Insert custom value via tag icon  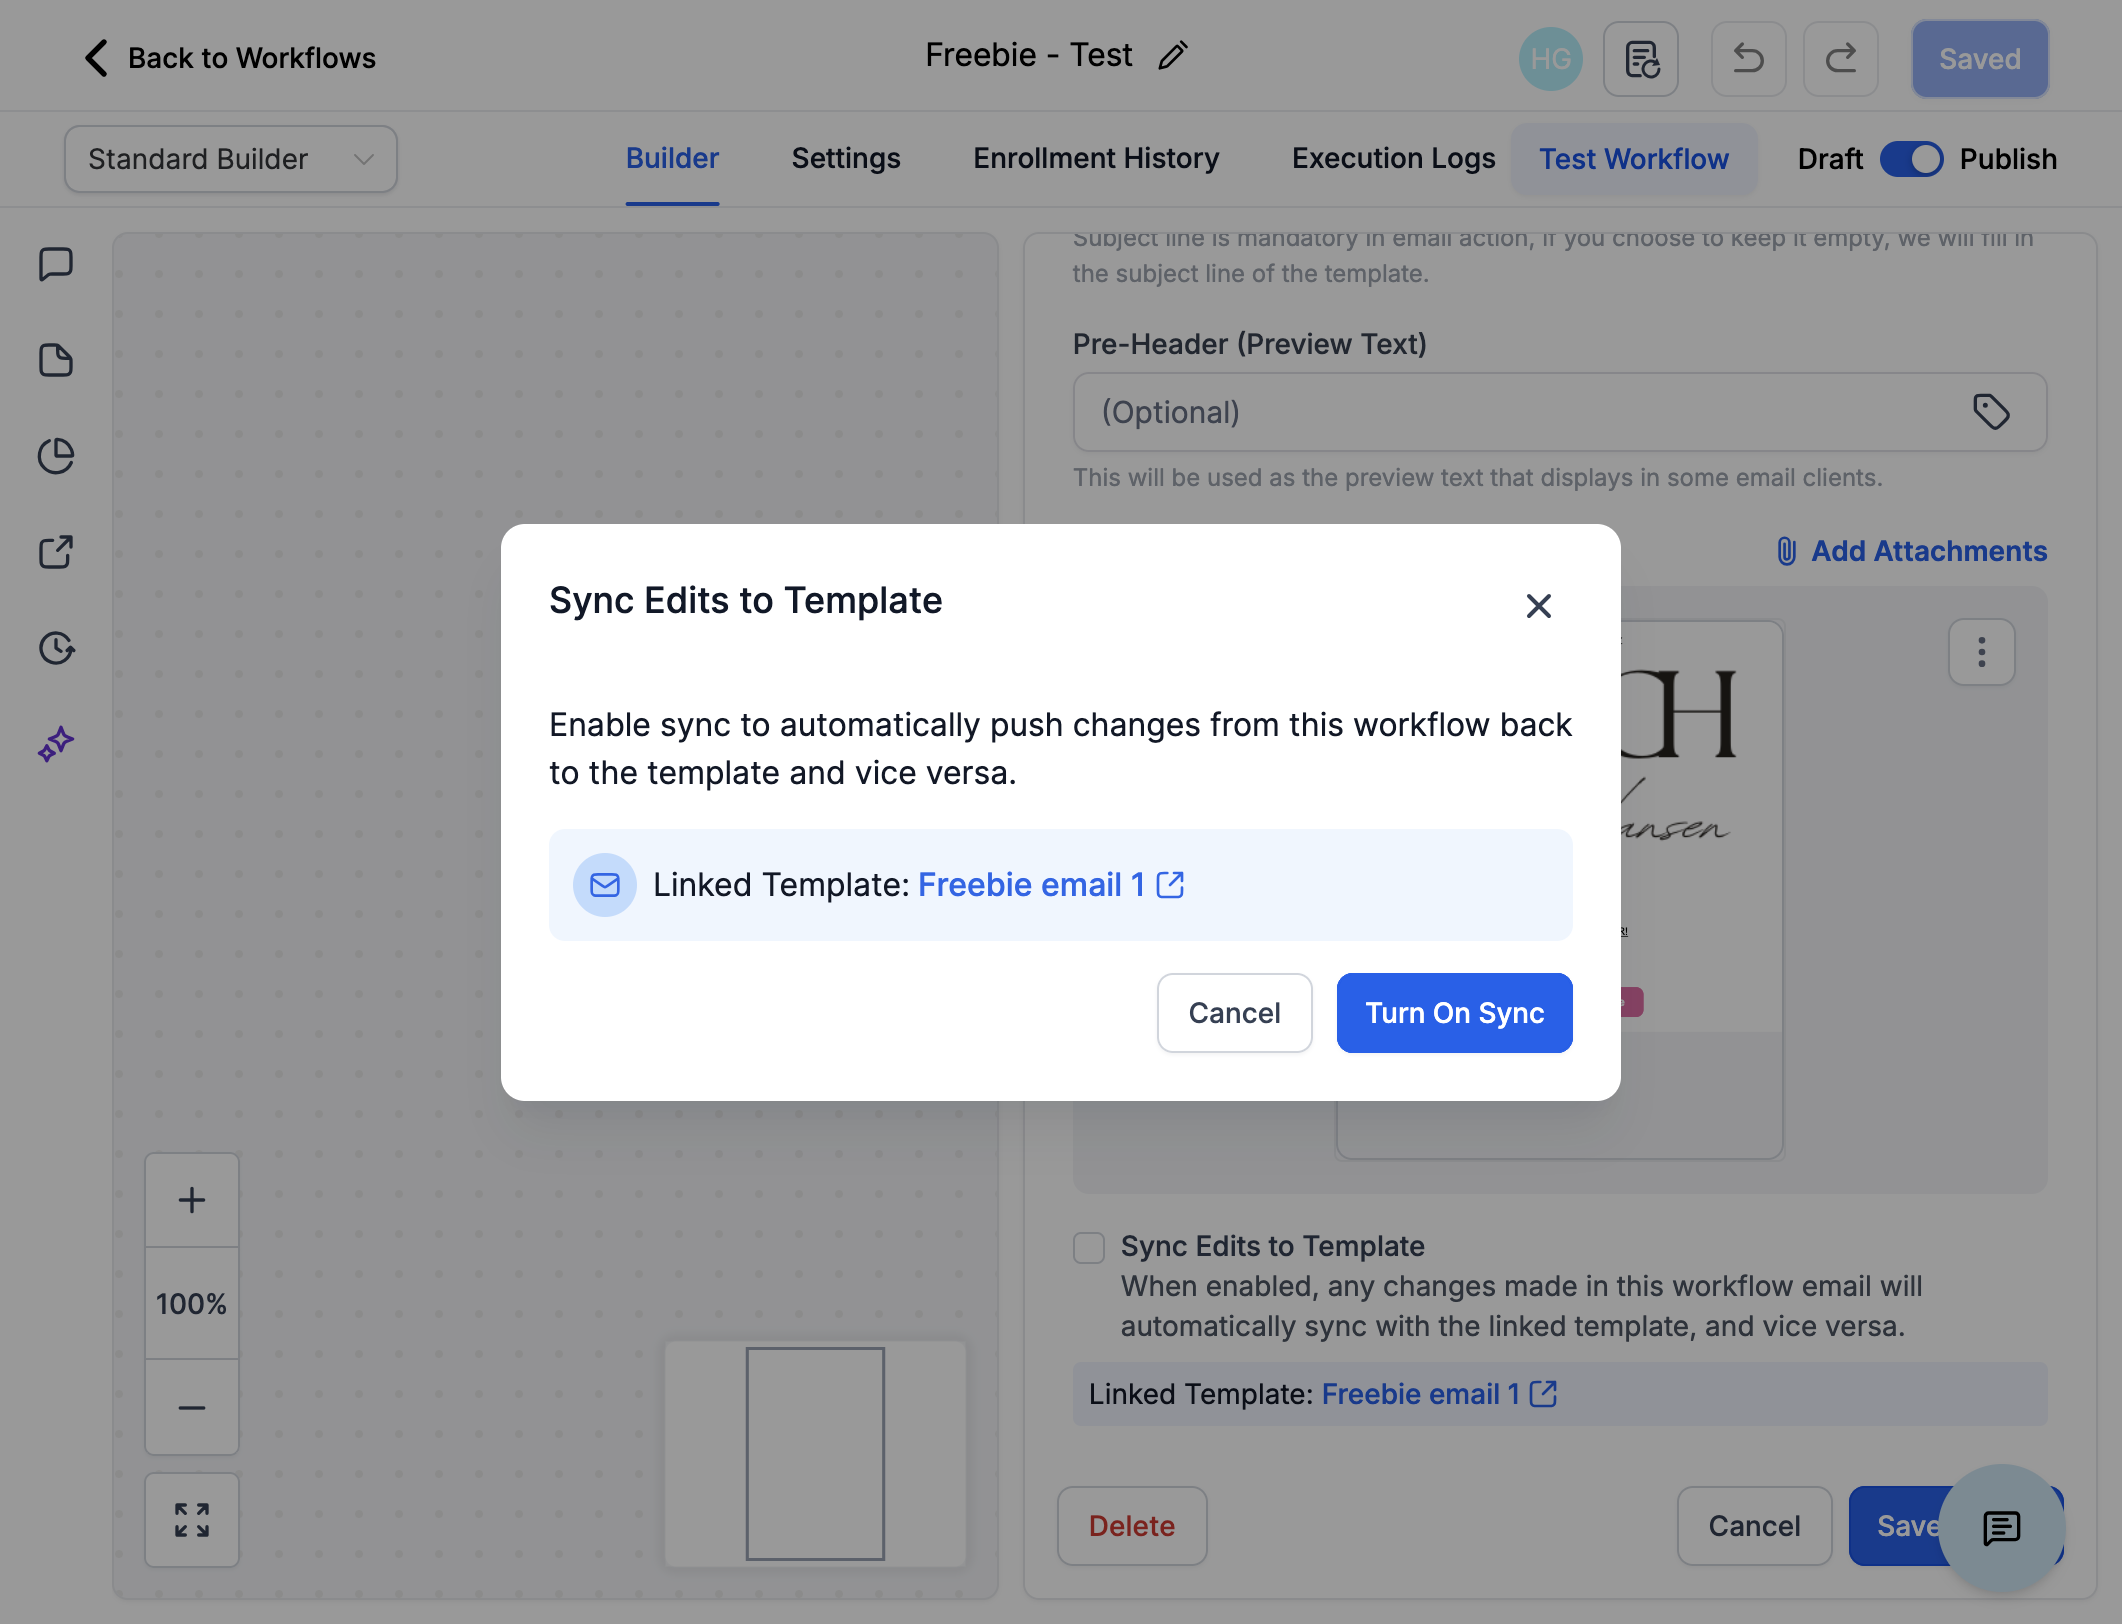(x=1990, y=412)
